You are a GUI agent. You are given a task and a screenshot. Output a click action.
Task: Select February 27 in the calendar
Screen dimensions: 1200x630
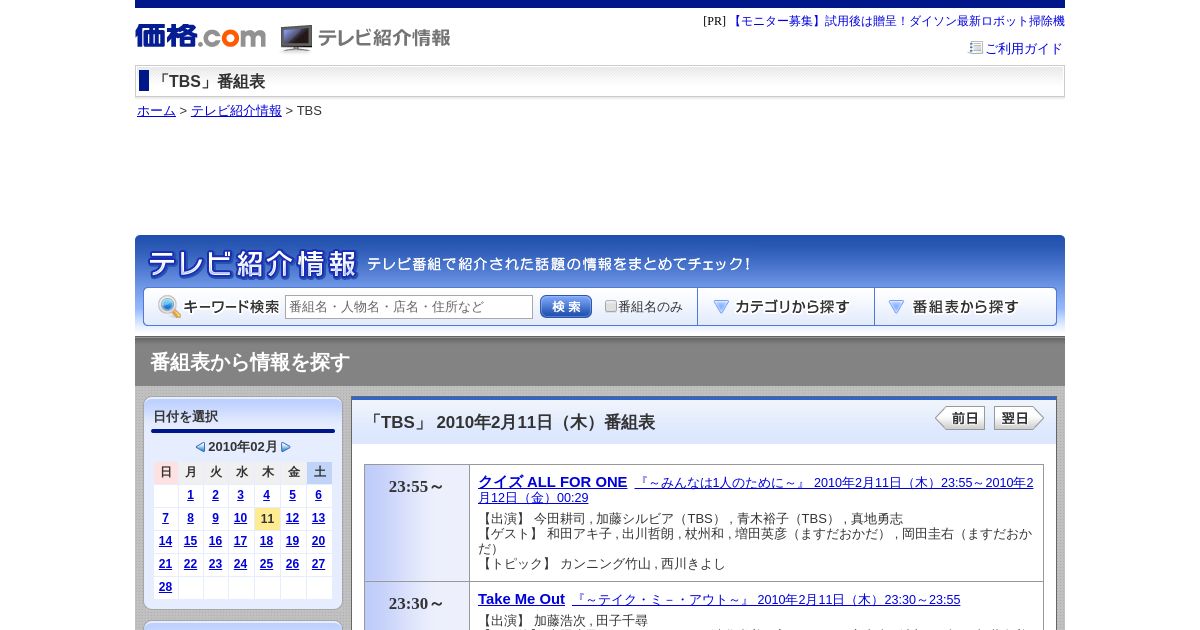coord(318,564)
